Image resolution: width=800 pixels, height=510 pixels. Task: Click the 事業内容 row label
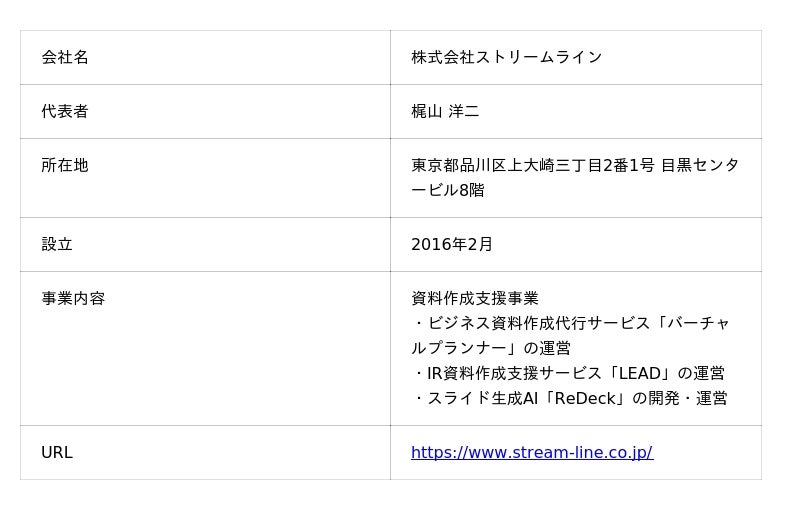[x=73, y=298]
